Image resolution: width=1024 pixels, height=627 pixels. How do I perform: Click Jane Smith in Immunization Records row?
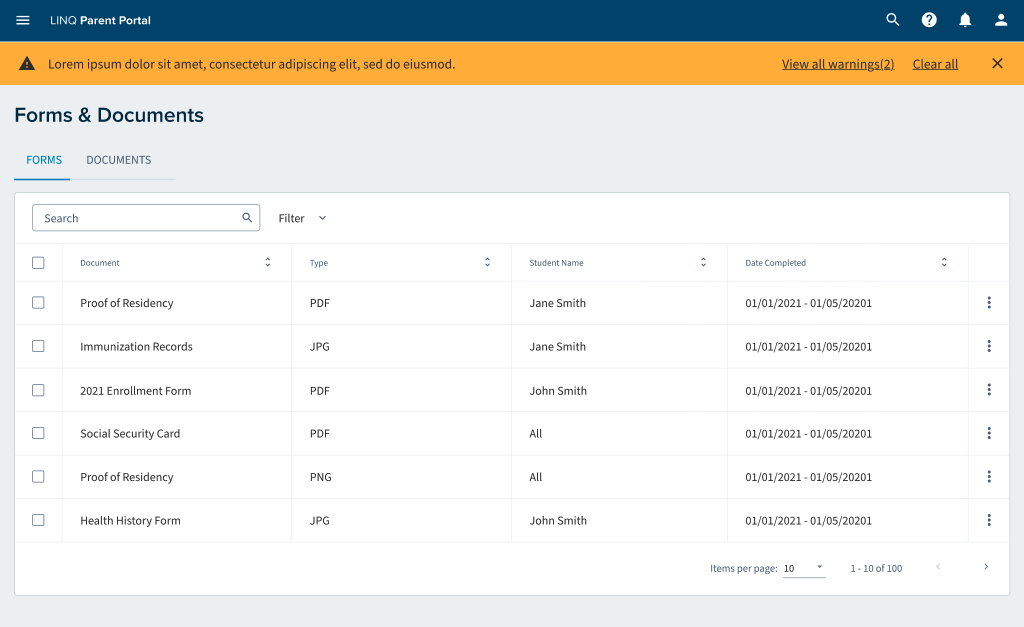click(x=558, y=347)
